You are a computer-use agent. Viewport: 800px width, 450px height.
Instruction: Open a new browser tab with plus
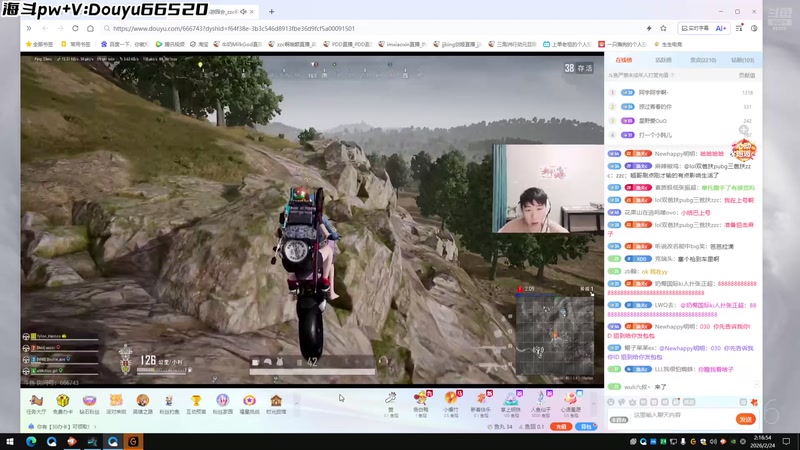(x=271, y=11)
